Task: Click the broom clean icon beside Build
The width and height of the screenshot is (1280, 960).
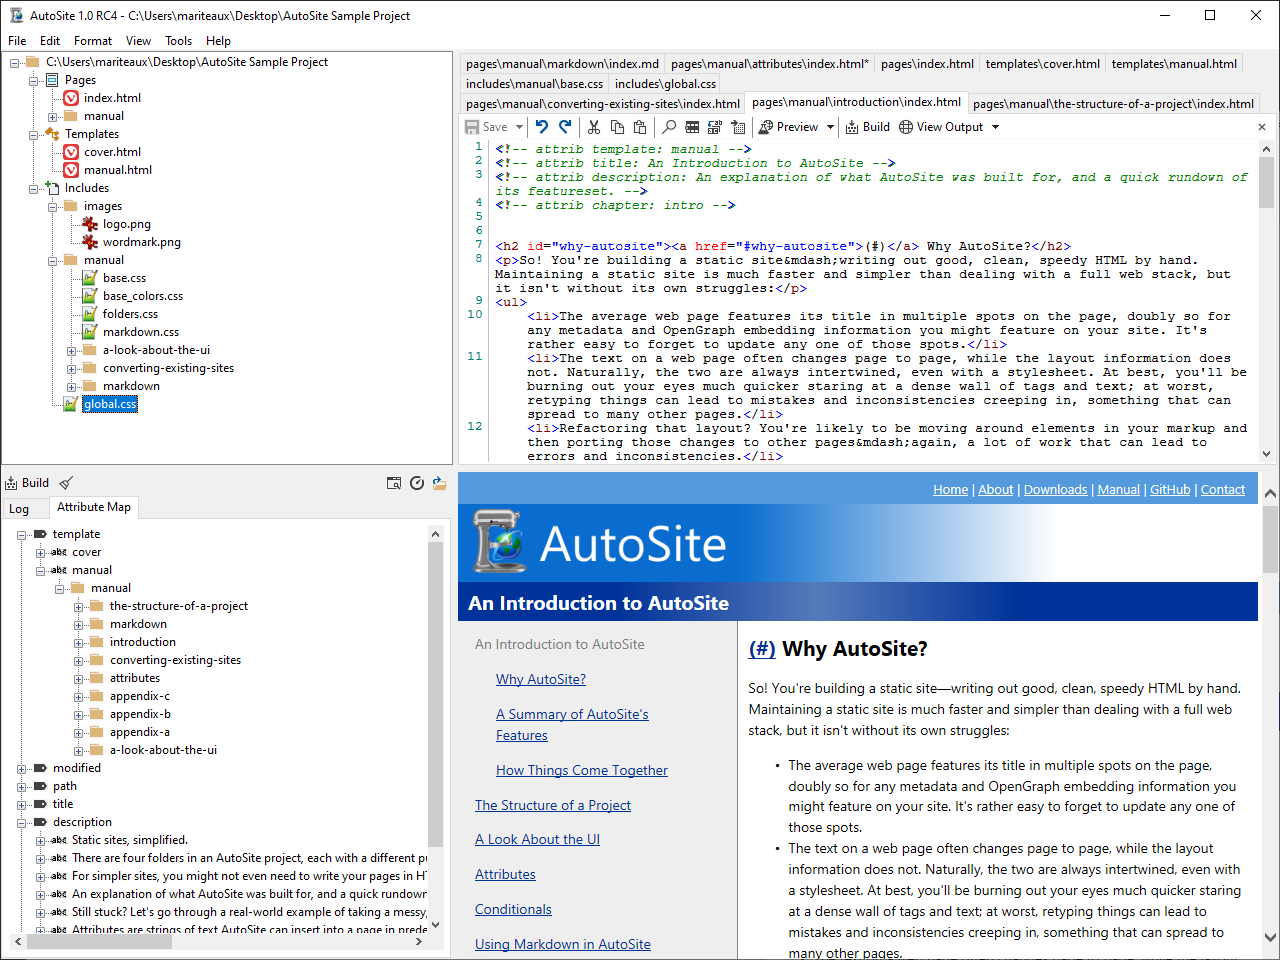Action: 66,483
